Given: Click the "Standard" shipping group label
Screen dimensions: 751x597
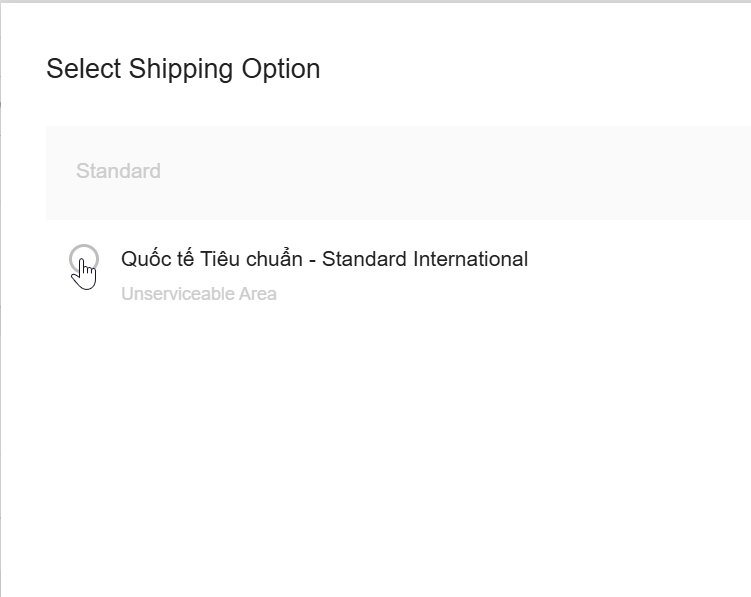Looking at the screenshot, I should pyautogui.click(x=118, y=171).
